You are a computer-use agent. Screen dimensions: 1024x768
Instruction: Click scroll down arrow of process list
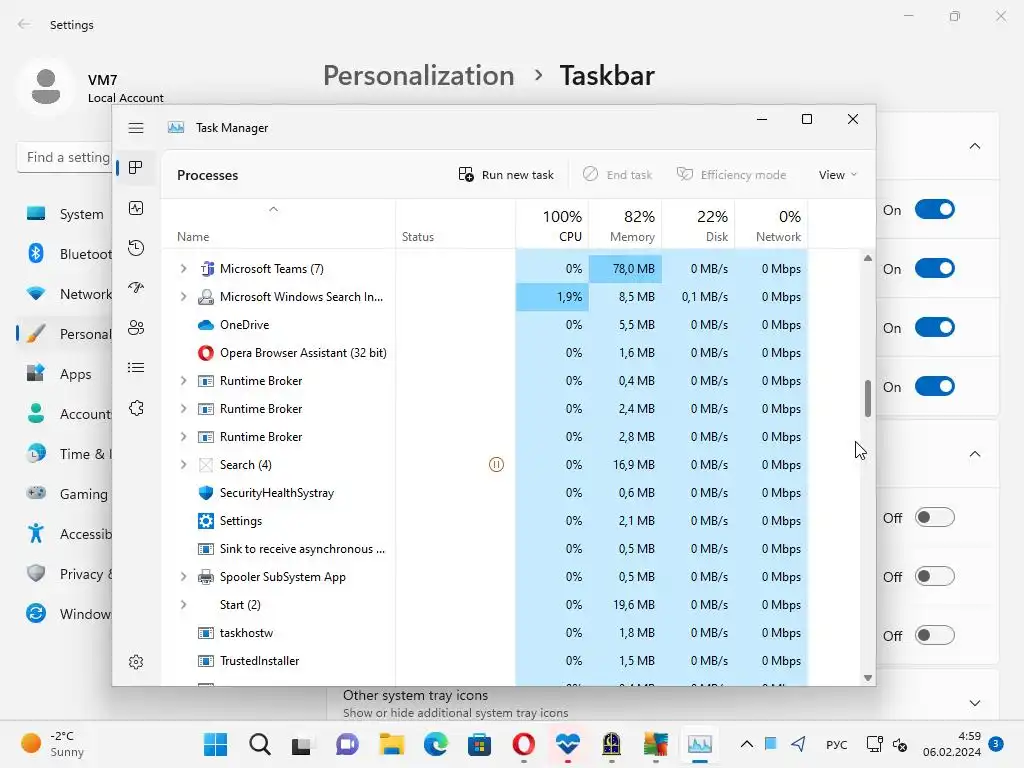(868, 678)
